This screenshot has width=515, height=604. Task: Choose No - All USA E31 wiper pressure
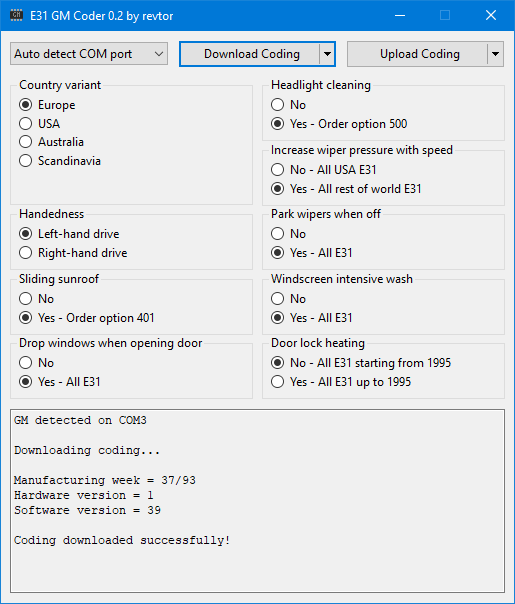coord(324,169)
